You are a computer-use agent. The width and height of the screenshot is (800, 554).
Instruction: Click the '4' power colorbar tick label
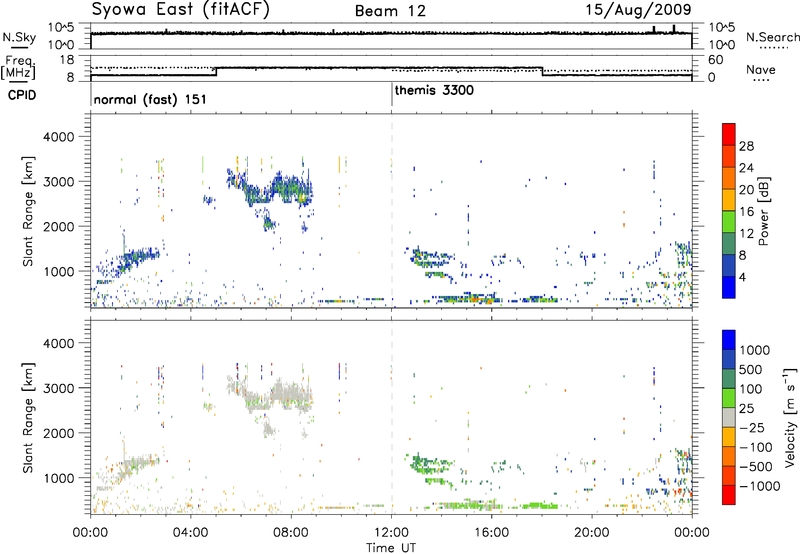click(743, 277)
